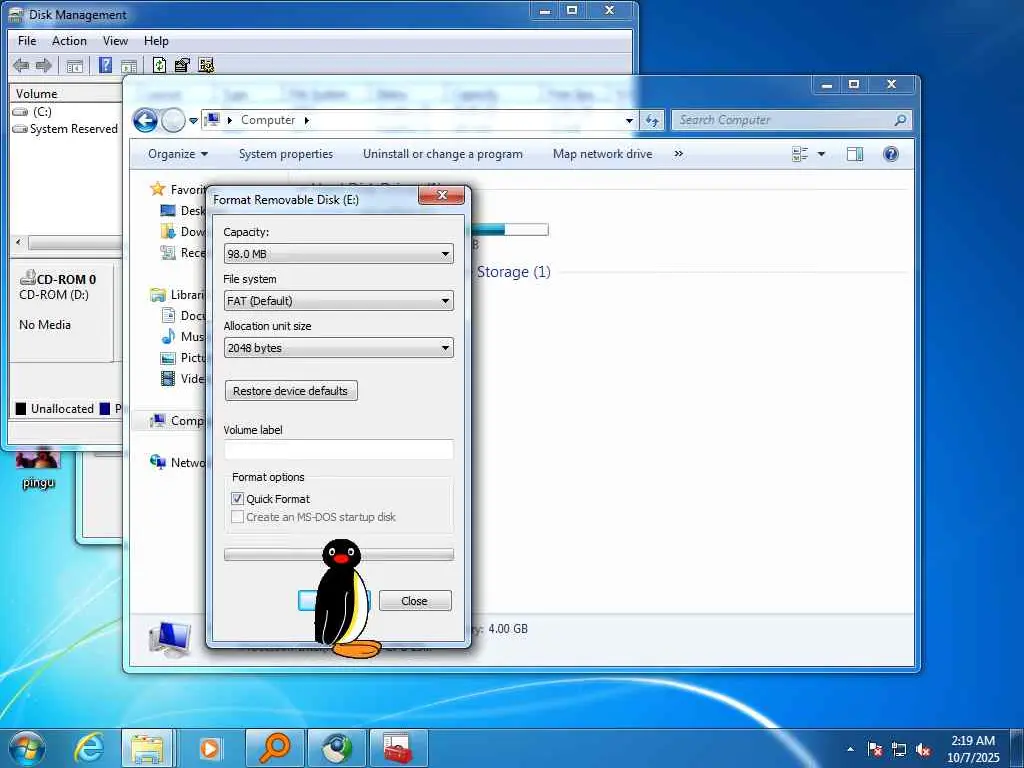Click Map network drive

point(602,154)
